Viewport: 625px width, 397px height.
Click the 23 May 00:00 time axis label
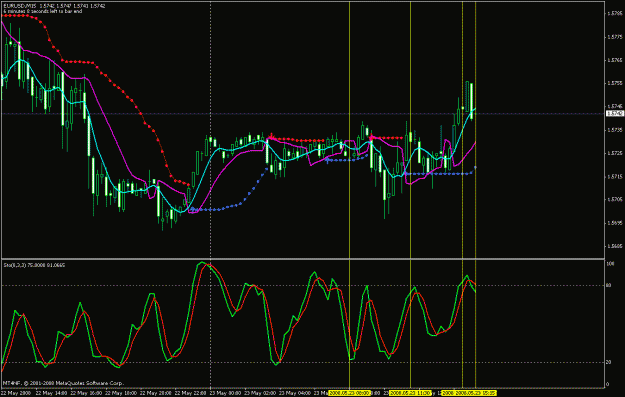pyautogui.click(x=224, y=393)
